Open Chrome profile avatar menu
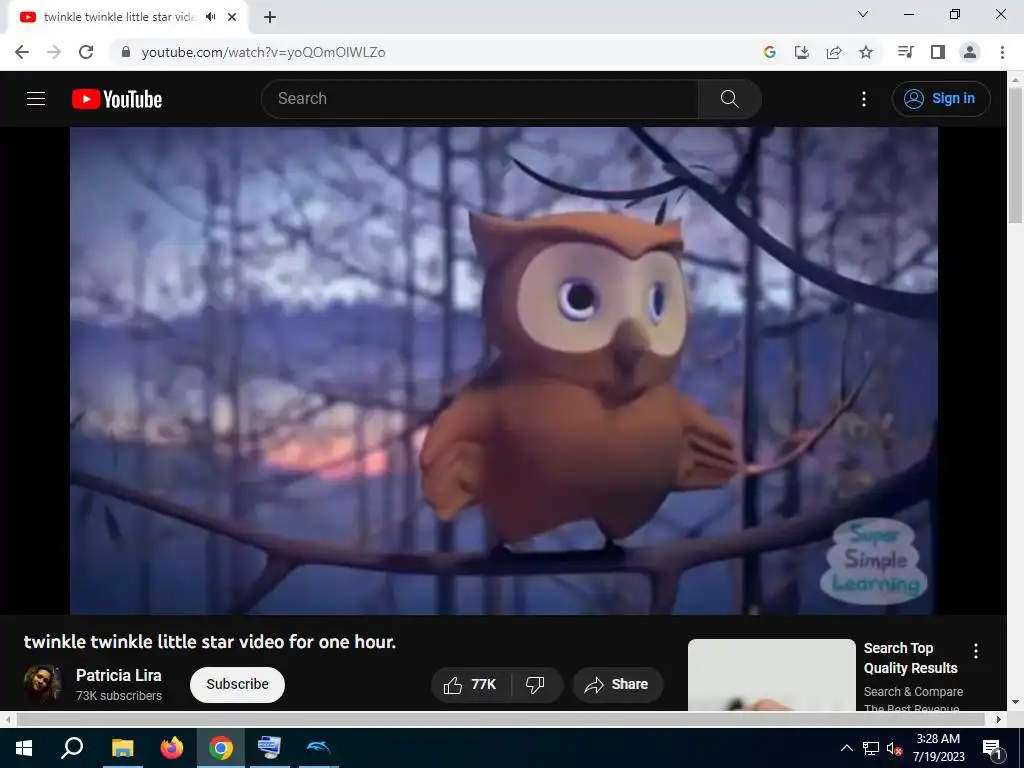1024x768 pixels. coord(970,52)
